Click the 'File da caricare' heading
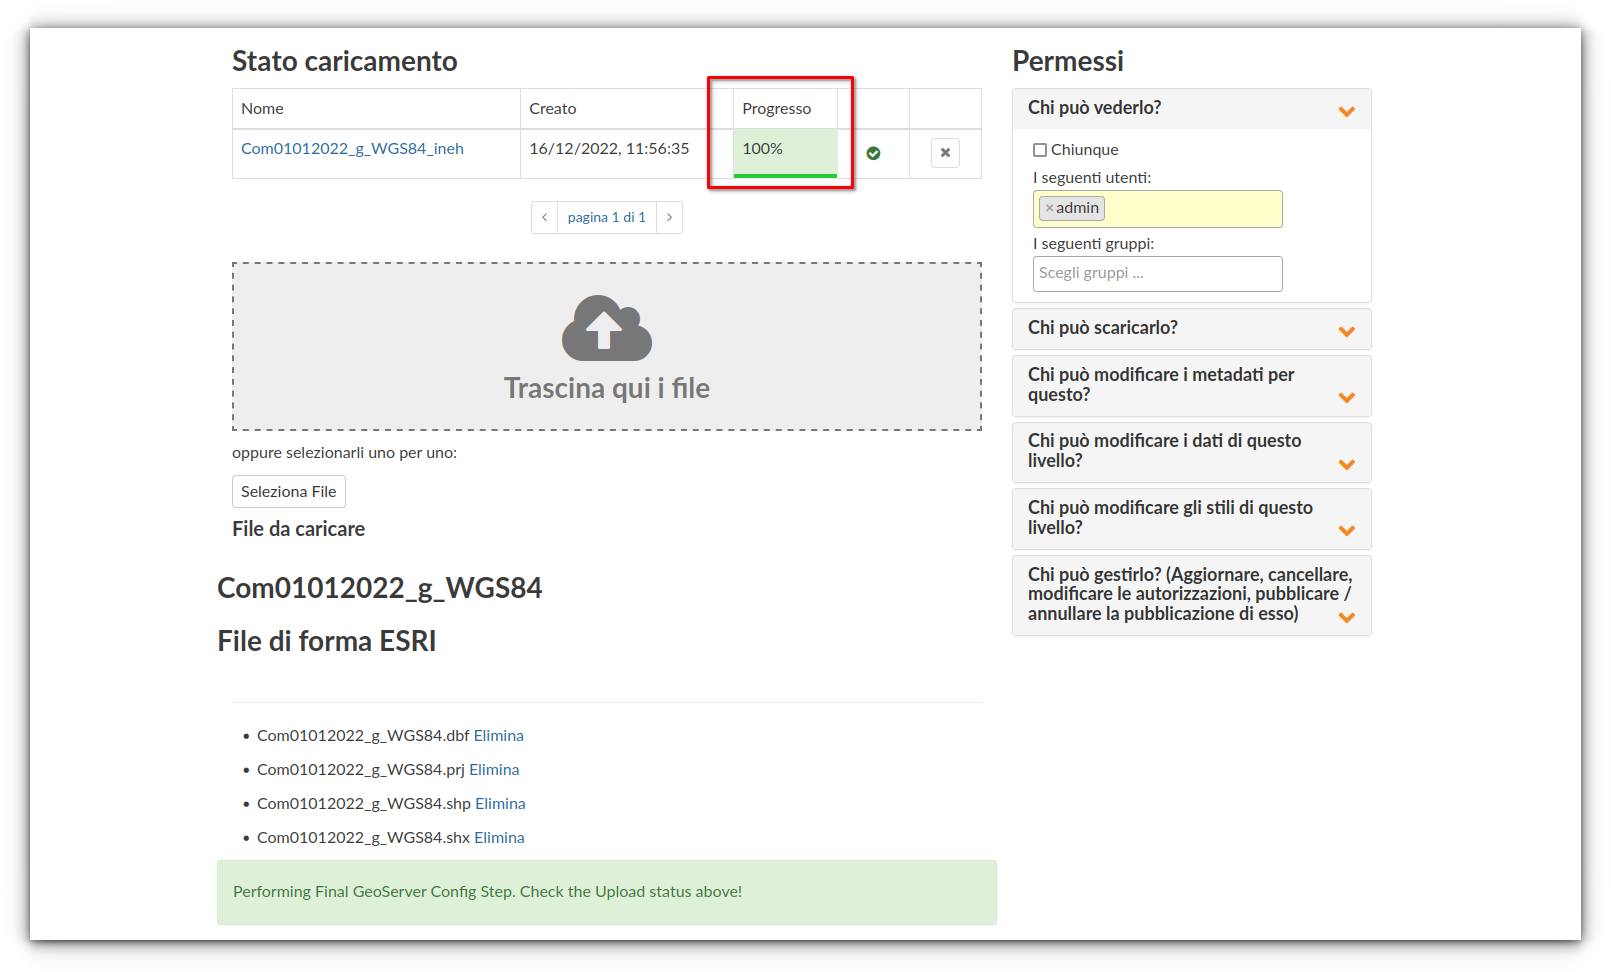This screenshot has width=1611, height=972. point(299,529)
